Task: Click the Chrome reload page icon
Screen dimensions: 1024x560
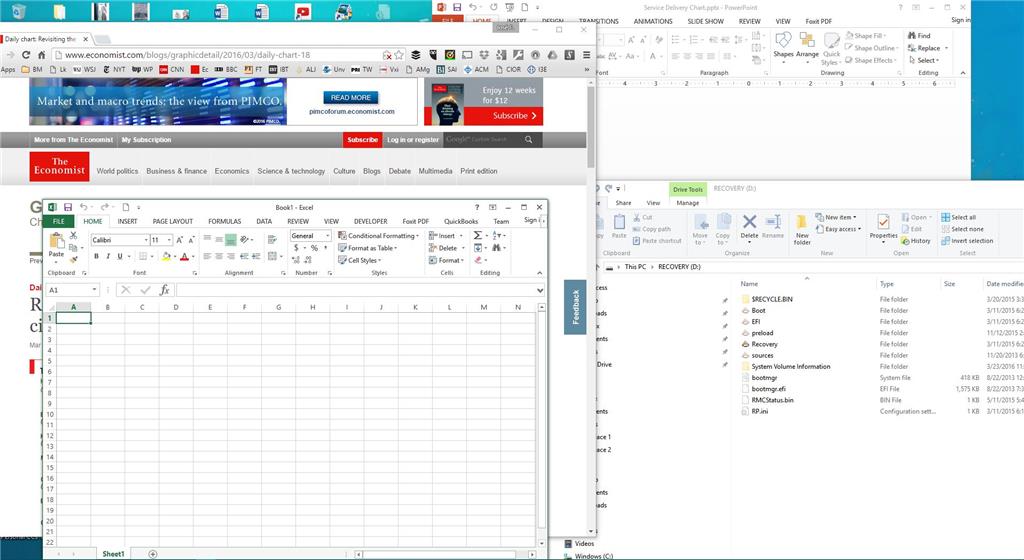Action: [26, 55]
